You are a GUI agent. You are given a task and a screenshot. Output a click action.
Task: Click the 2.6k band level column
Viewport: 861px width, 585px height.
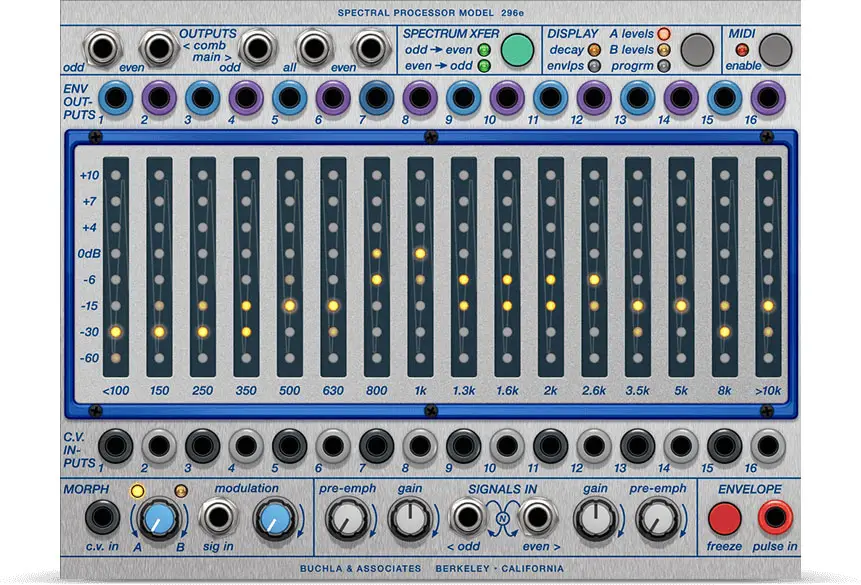click(594, 267)
